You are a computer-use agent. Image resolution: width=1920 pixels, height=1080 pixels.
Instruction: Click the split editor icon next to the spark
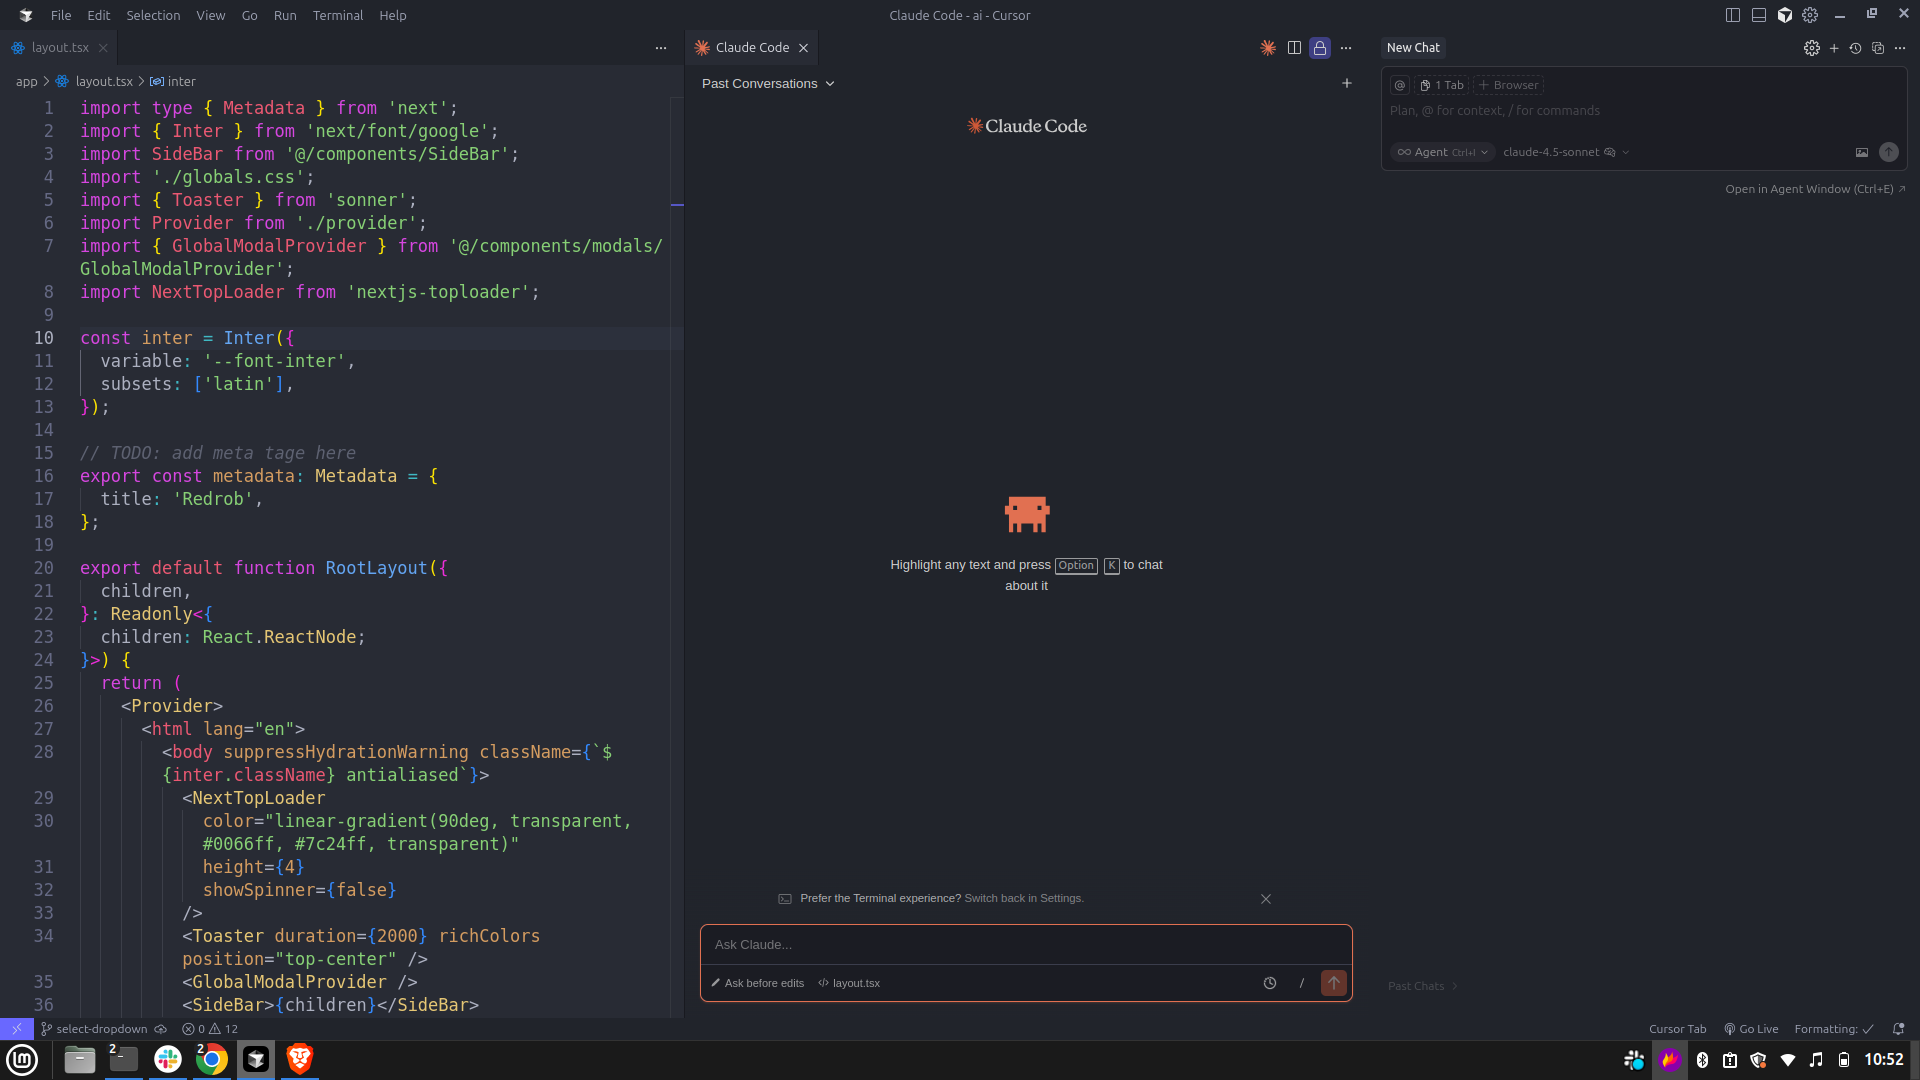click(x=1294, y=47)
